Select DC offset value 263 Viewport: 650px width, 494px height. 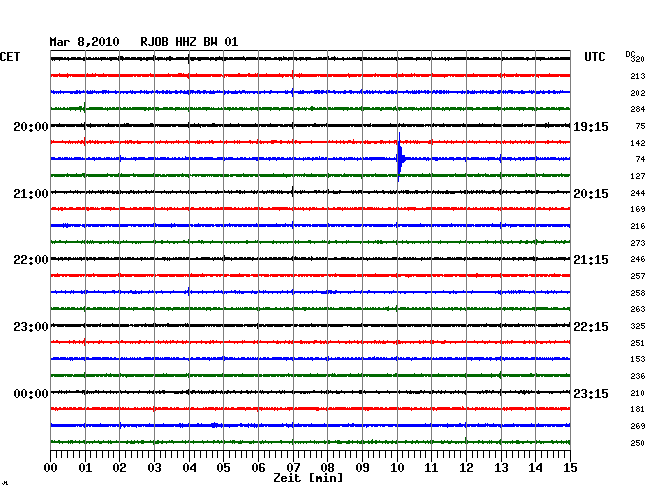click(638, 309)
